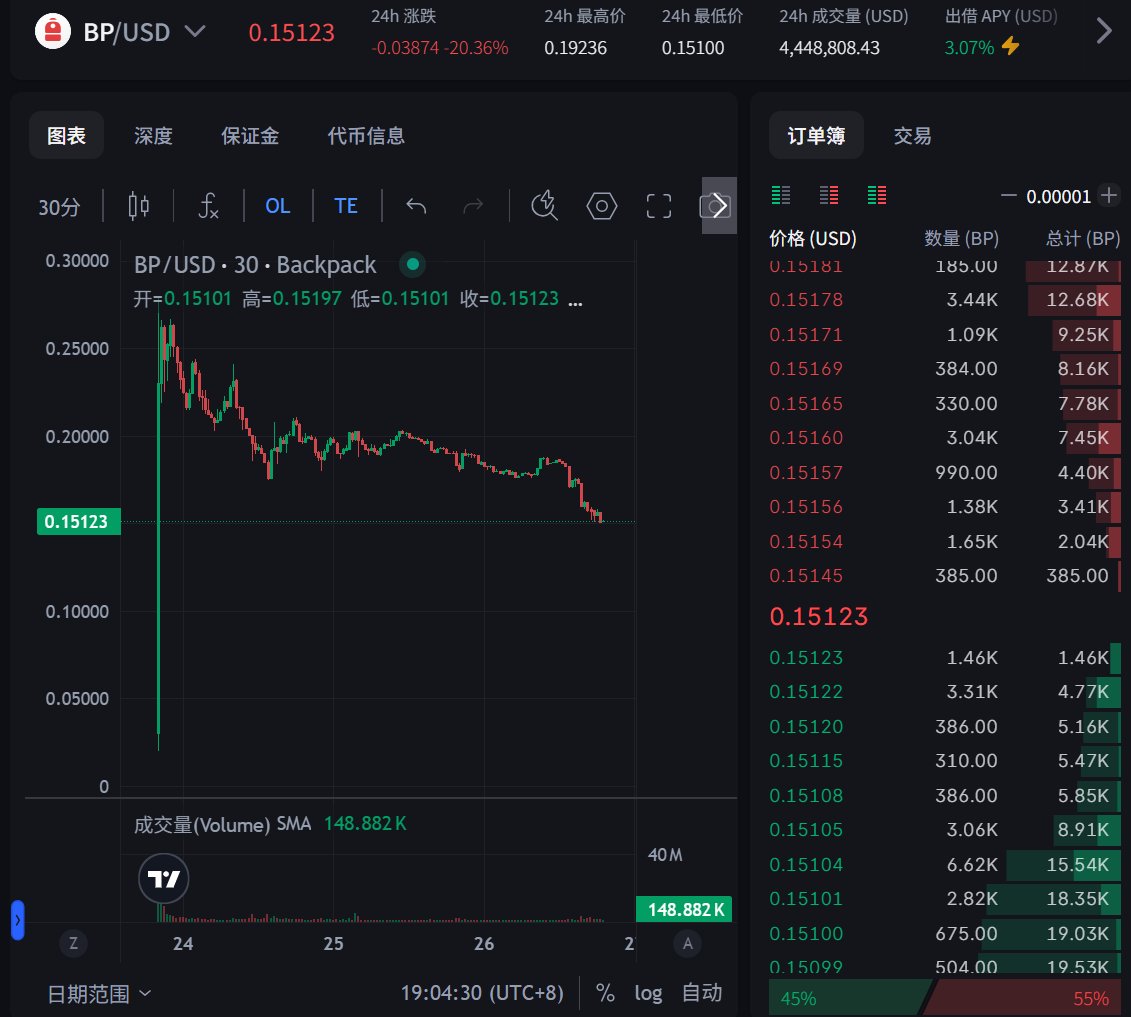Screen dimensions: 1131x1017
Task: Expand the left drawing toolbar handle
Action: pyautogui.click(x=17, y=920)
